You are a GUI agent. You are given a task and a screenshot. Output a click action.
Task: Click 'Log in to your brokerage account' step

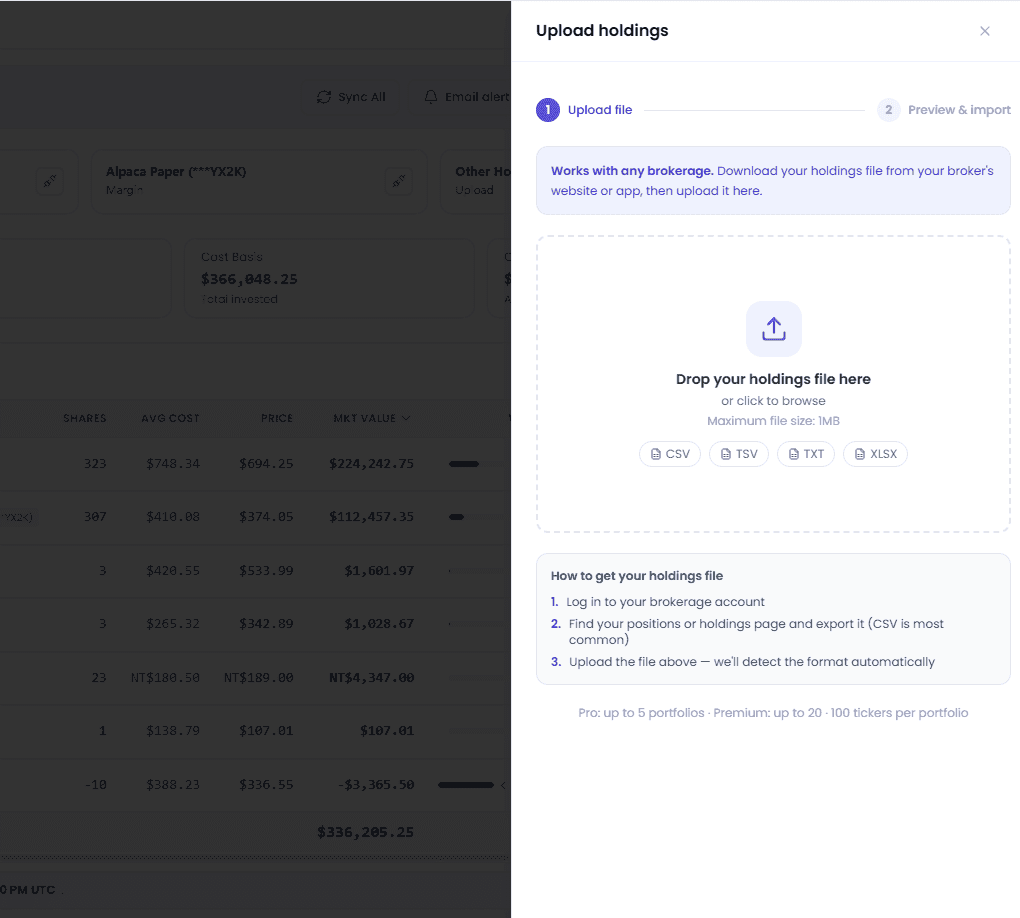pos(665,602)
